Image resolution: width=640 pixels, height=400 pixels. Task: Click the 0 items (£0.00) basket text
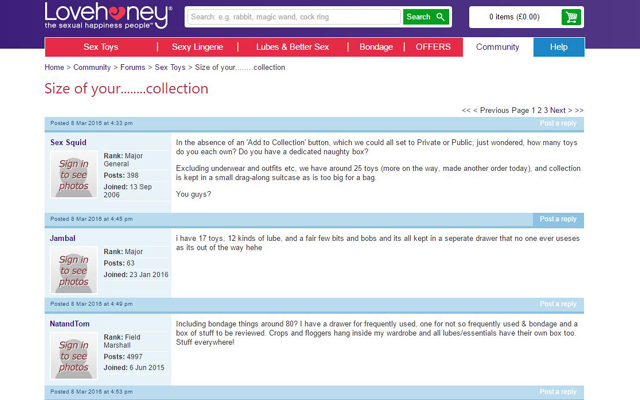514,17
